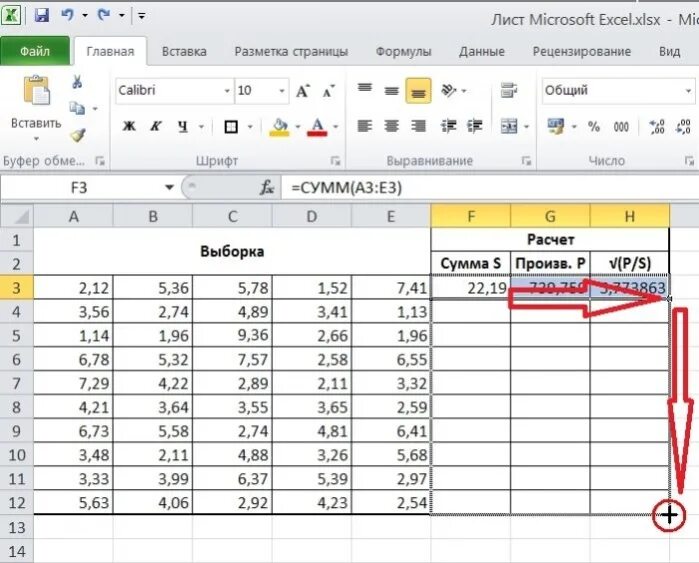The width and height of the screenshot is (699, 563).
Task: Center cell text horizontally
Action: coord(391,127)
